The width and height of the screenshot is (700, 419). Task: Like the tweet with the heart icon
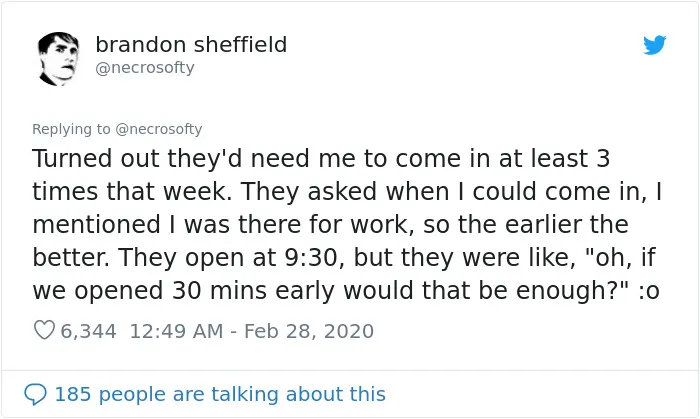[44, 330]
